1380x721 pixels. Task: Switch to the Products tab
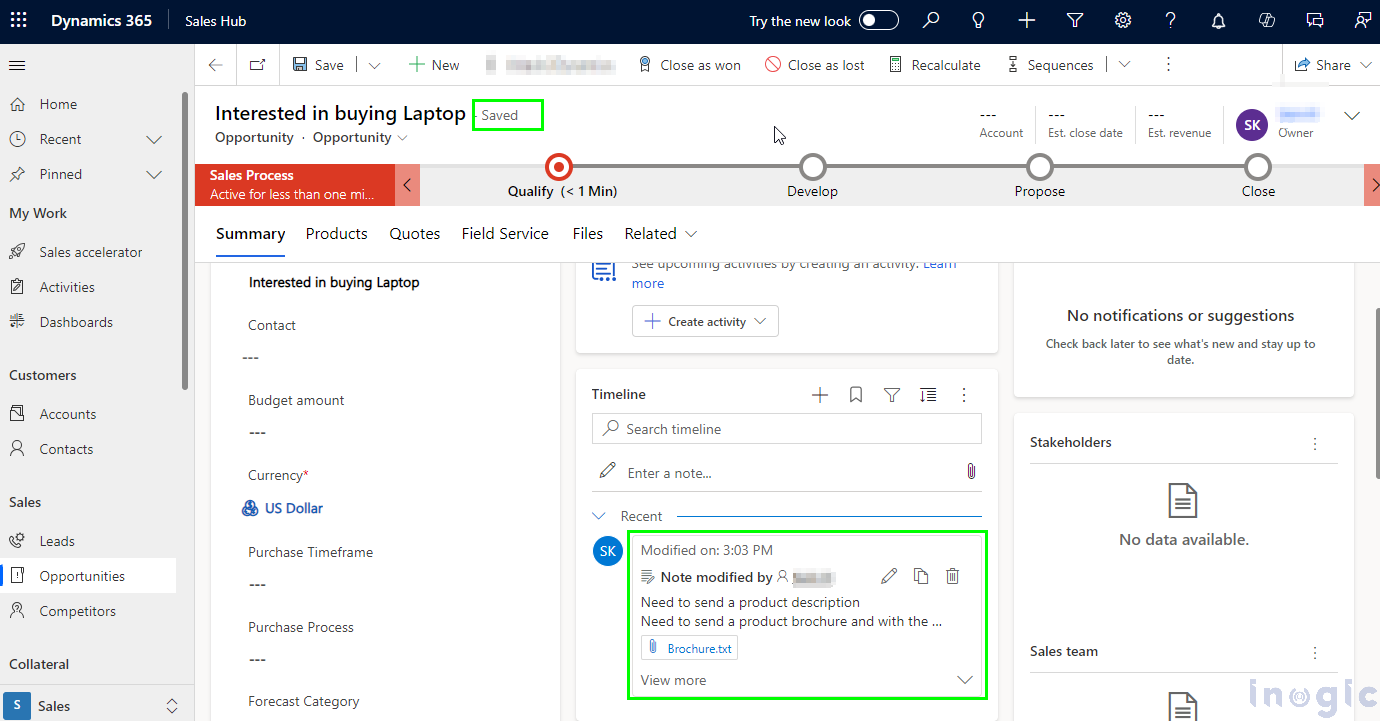pos(336,234)
